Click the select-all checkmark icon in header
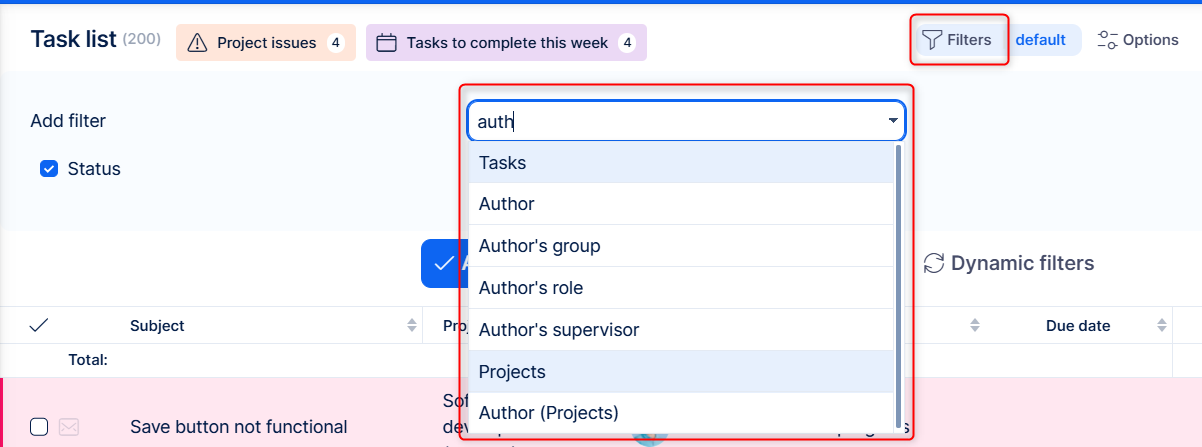The image size is (1202, 447). tap(39, 325)
